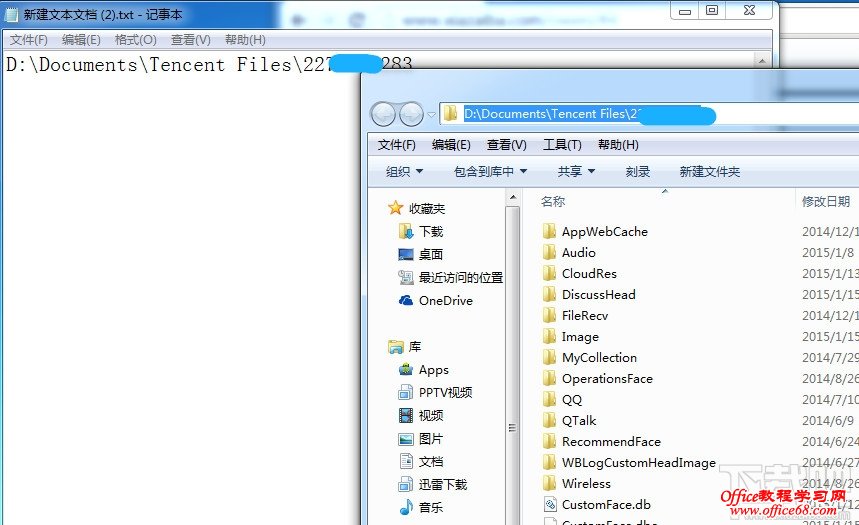Open 下载 in favorites sidebar
Viewport: 859px width, 525px height.
coord(431,231)
